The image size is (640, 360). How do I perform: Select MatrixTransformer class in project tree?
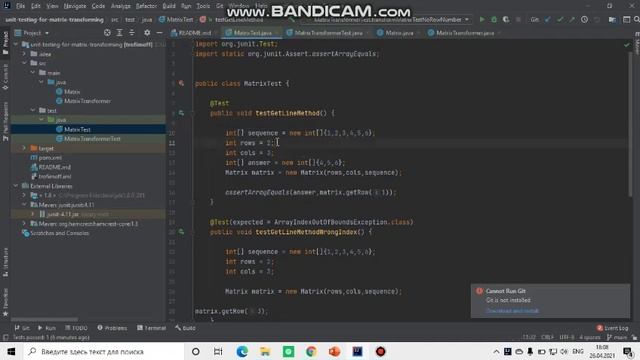pos(87,101)
